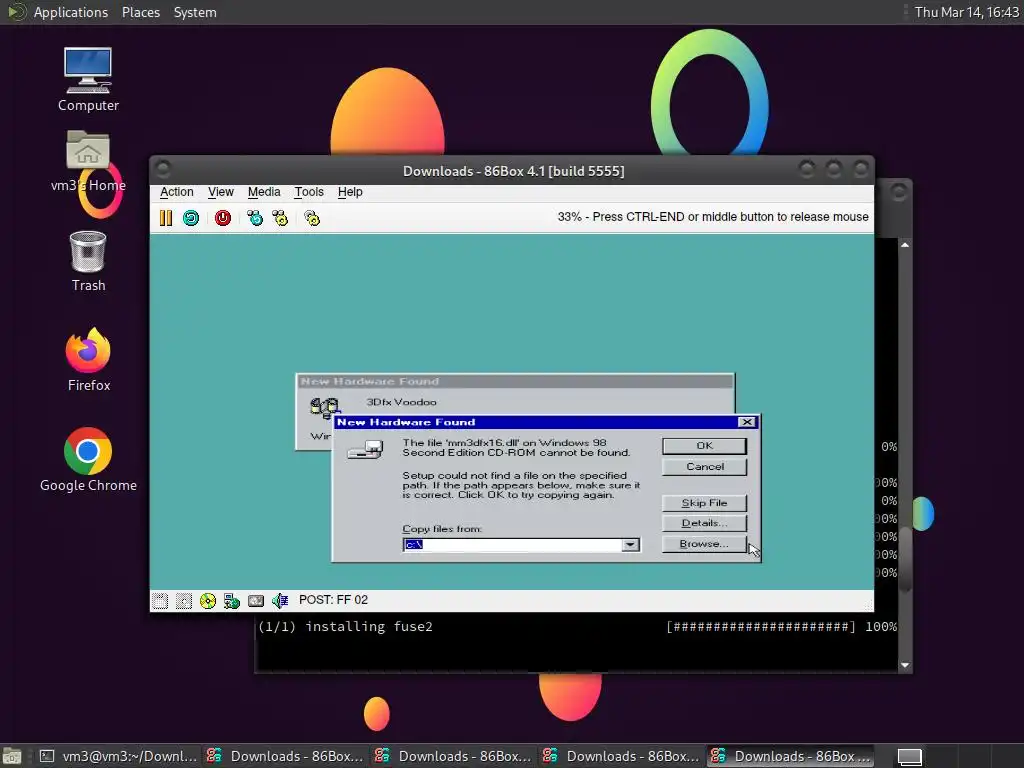Expand the Copy files from dropdown arrow
The height and width of the screenshot is (768, 1024).
click(630, 545)
